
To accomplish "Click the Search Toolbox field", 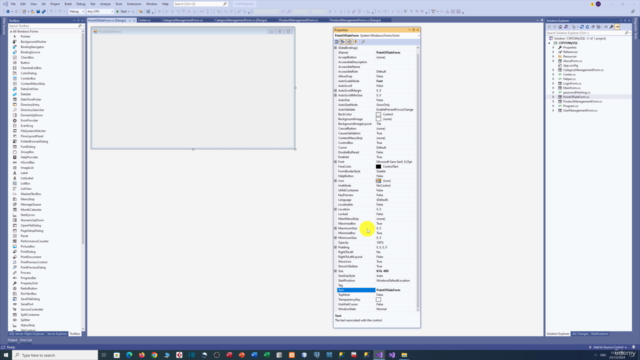I will pyautogui.click(x=45, y=26).
